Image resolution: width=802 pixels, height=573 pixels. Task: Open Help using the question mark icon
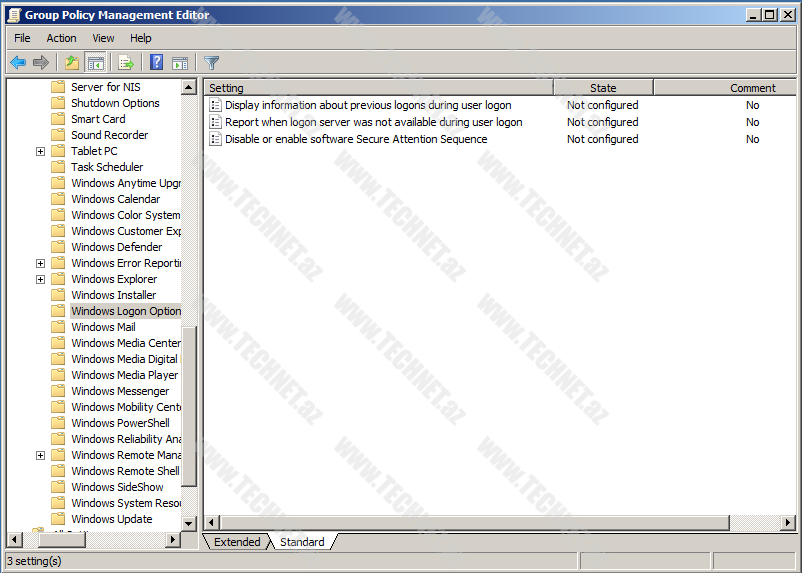157,63
